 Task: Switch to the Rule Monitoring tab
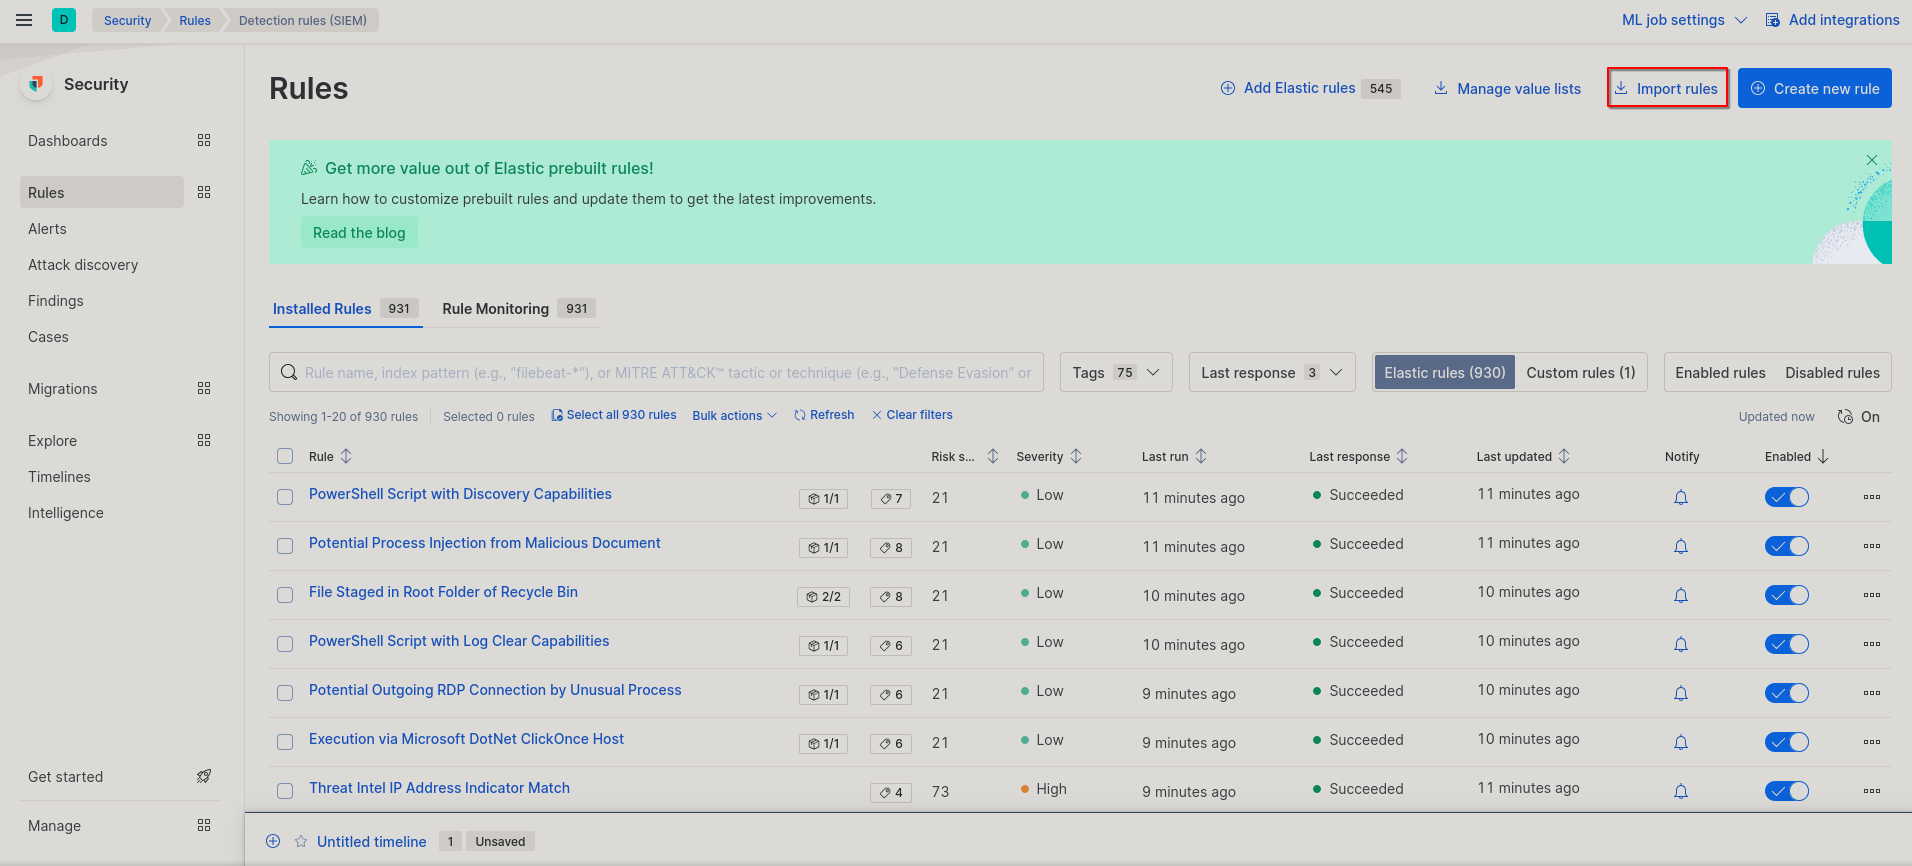(518, 309)
